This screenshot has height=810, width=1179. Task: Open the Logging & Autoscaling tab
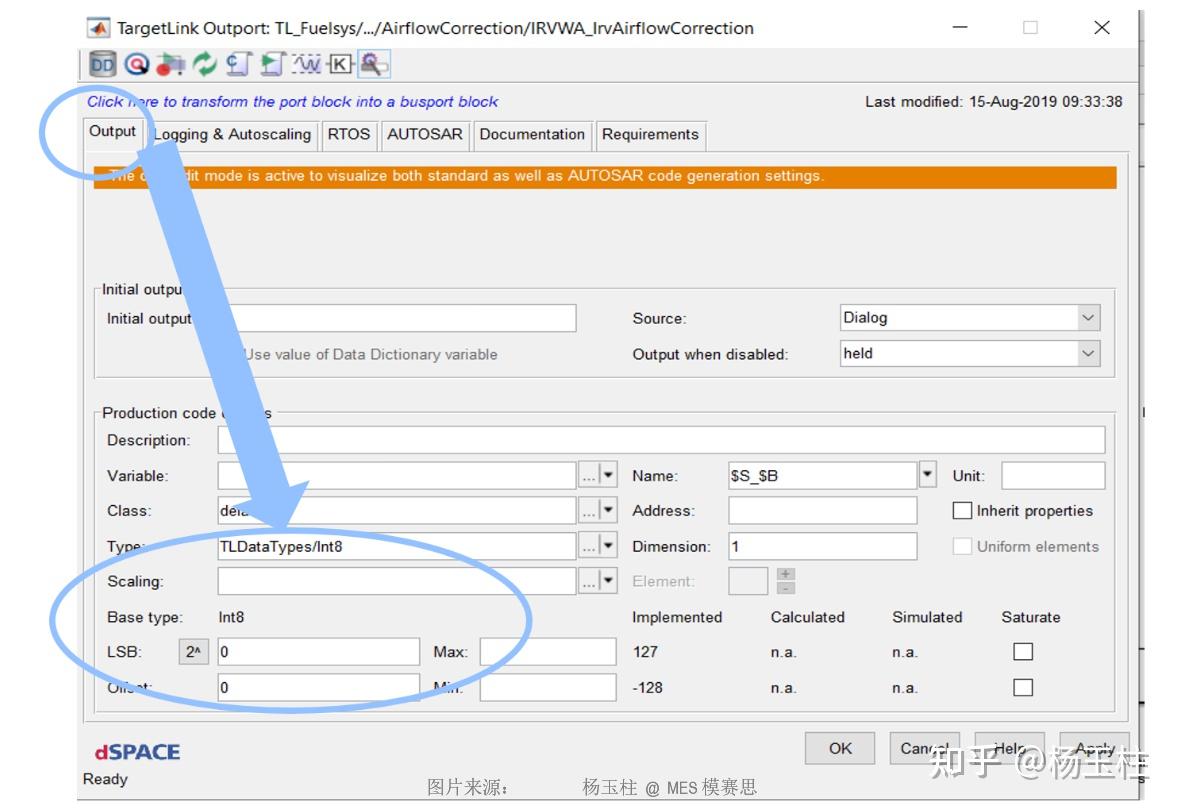coord(232,134)
